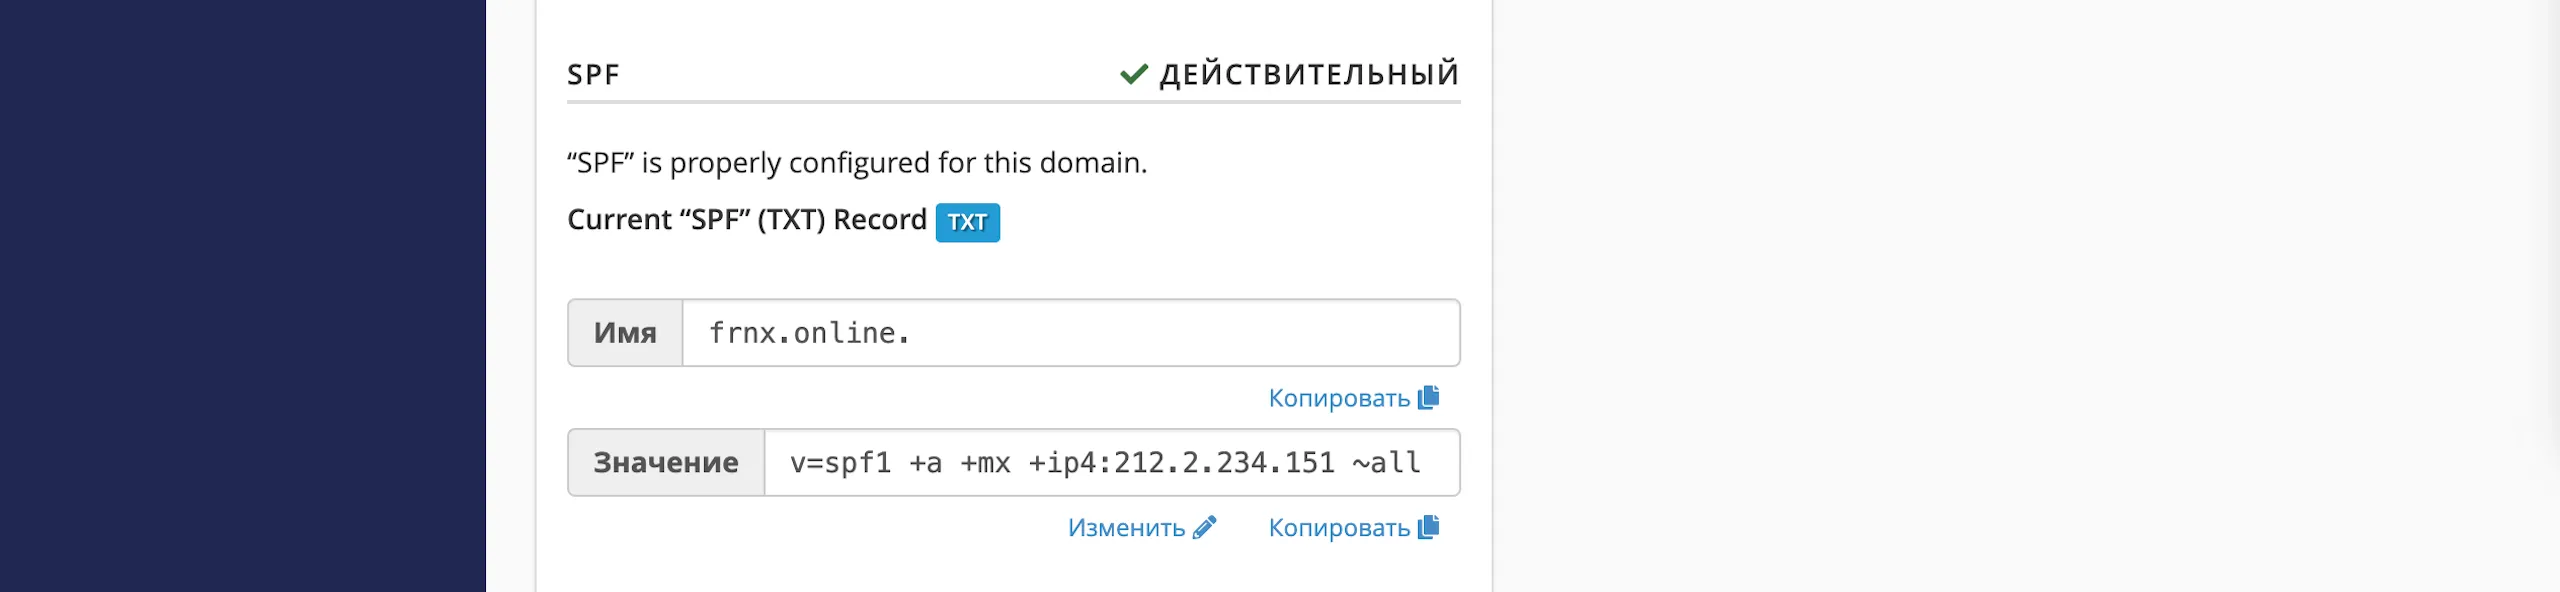The image size is (2560, 592).
Task: Click the Current SPF (TXT) Record heading
Action: (746, 220)
